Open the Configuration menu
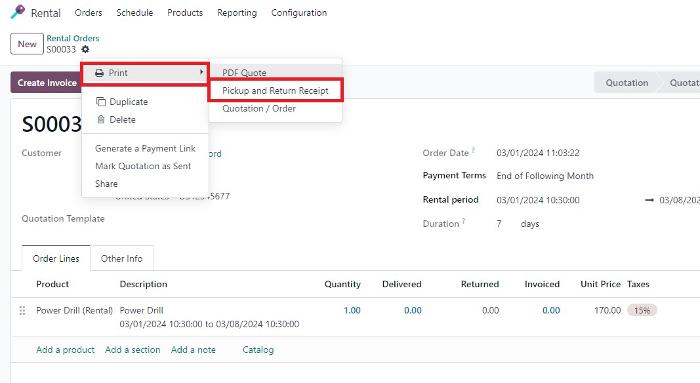Viewport: 700px width, 383px height. [x=299, y=13]
